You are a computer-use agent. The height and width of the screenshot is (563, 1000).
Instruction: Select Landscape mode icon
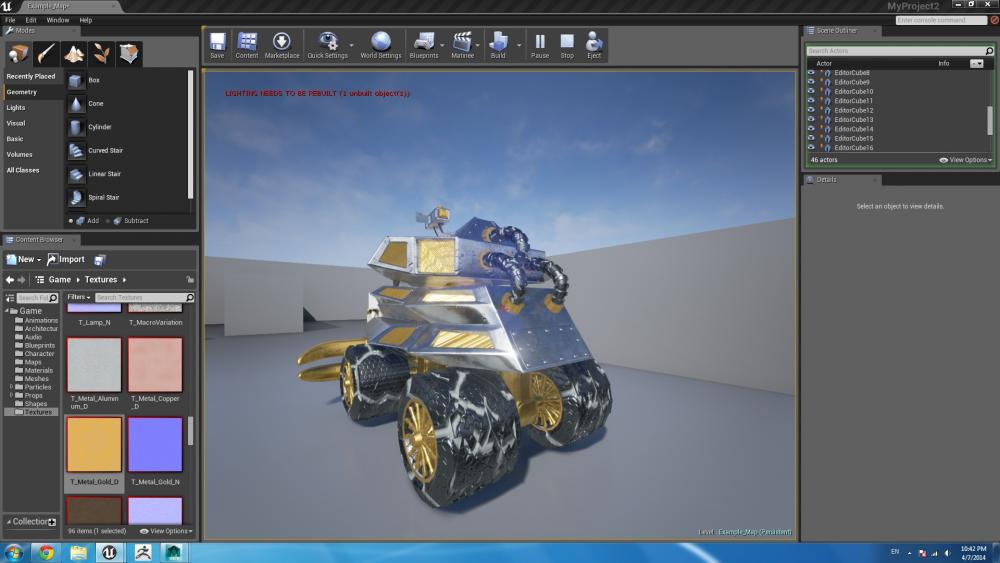(74, 54)
